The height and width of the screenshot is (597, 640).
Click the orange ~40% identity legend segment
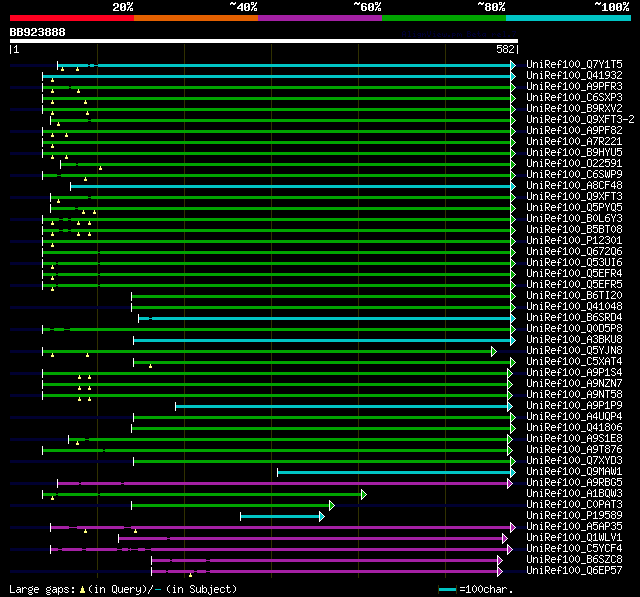(x=196, y=18)
